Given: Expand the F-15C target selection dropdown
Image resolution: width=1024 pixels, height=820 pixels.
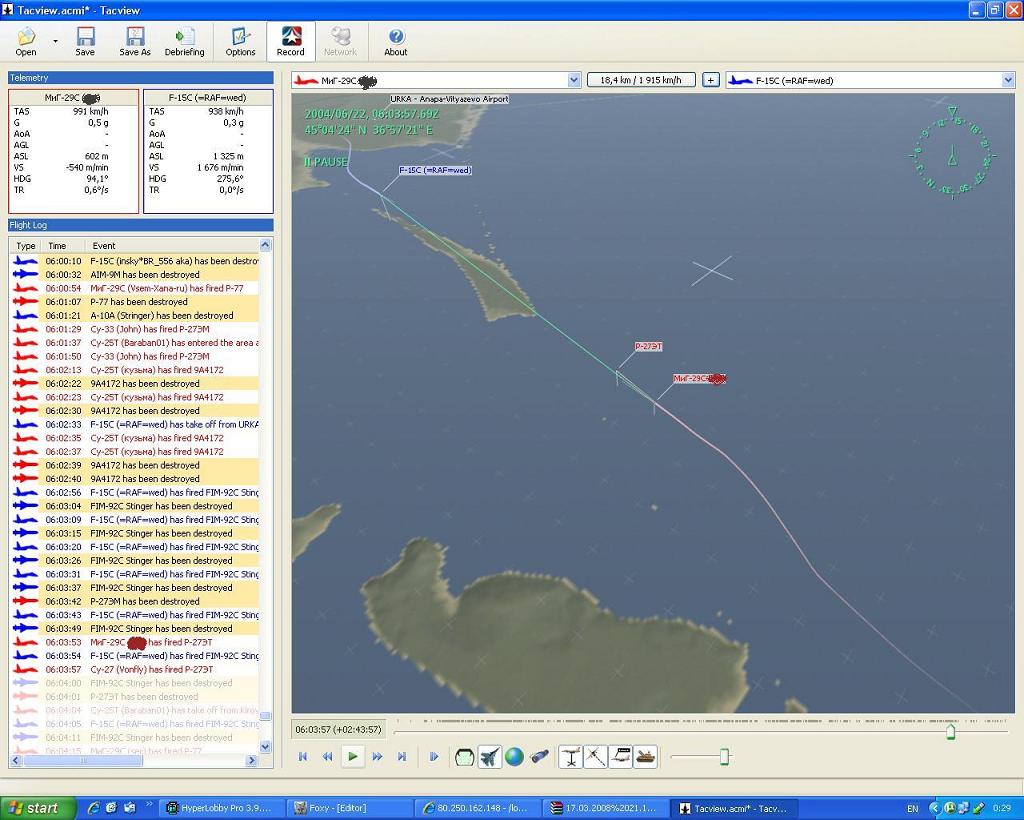Looking at the screenshot, I should click(1008, 80).
